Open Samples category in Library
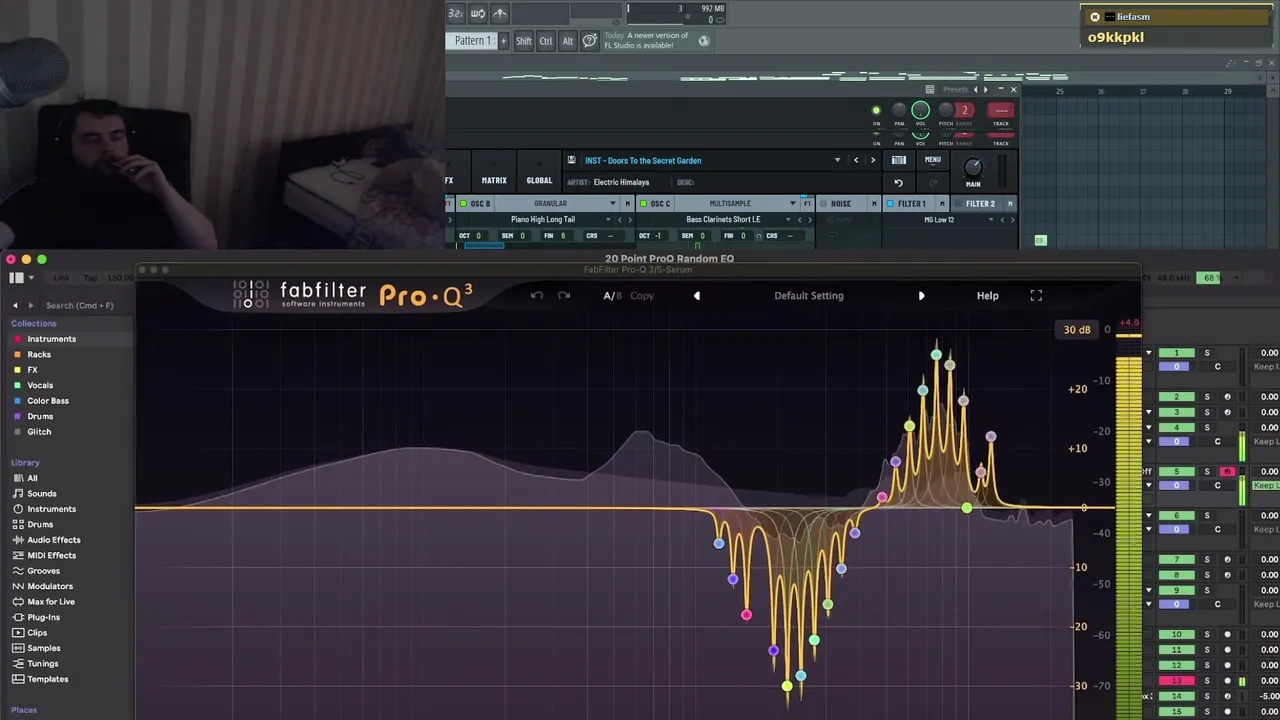Viewport: 1280px width, 720px height. tap(43, 648)
